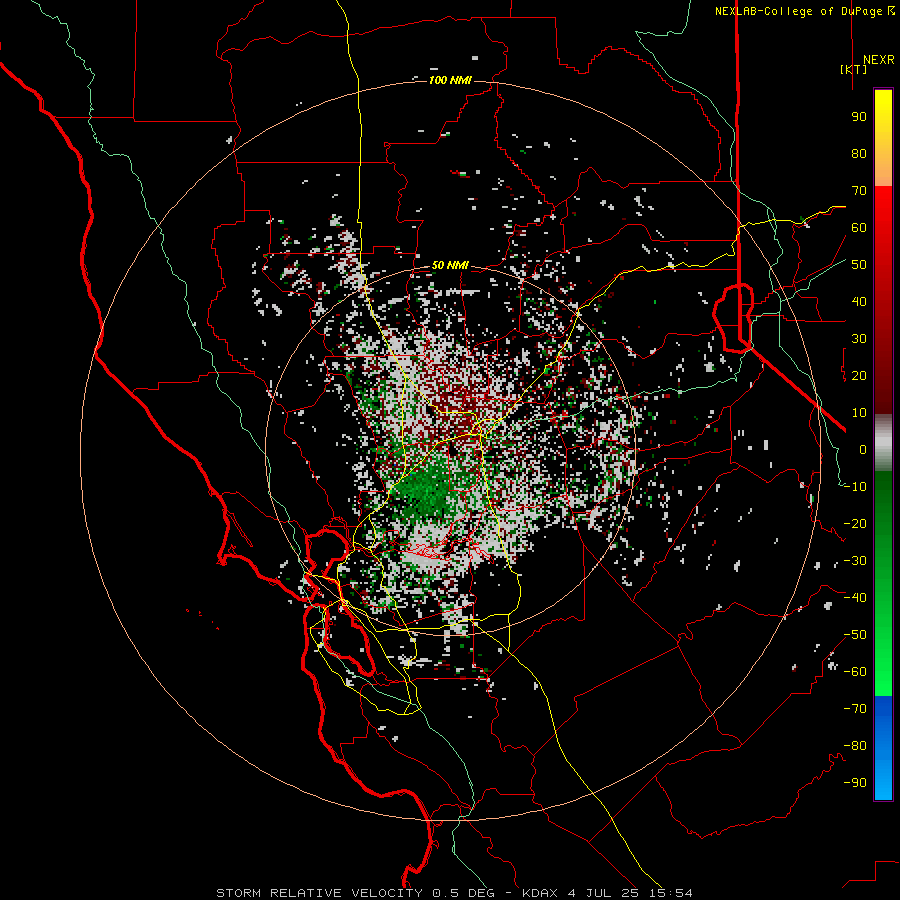Click the 60 value on velocity scale

pyautogui.click(x=859, y=228)
